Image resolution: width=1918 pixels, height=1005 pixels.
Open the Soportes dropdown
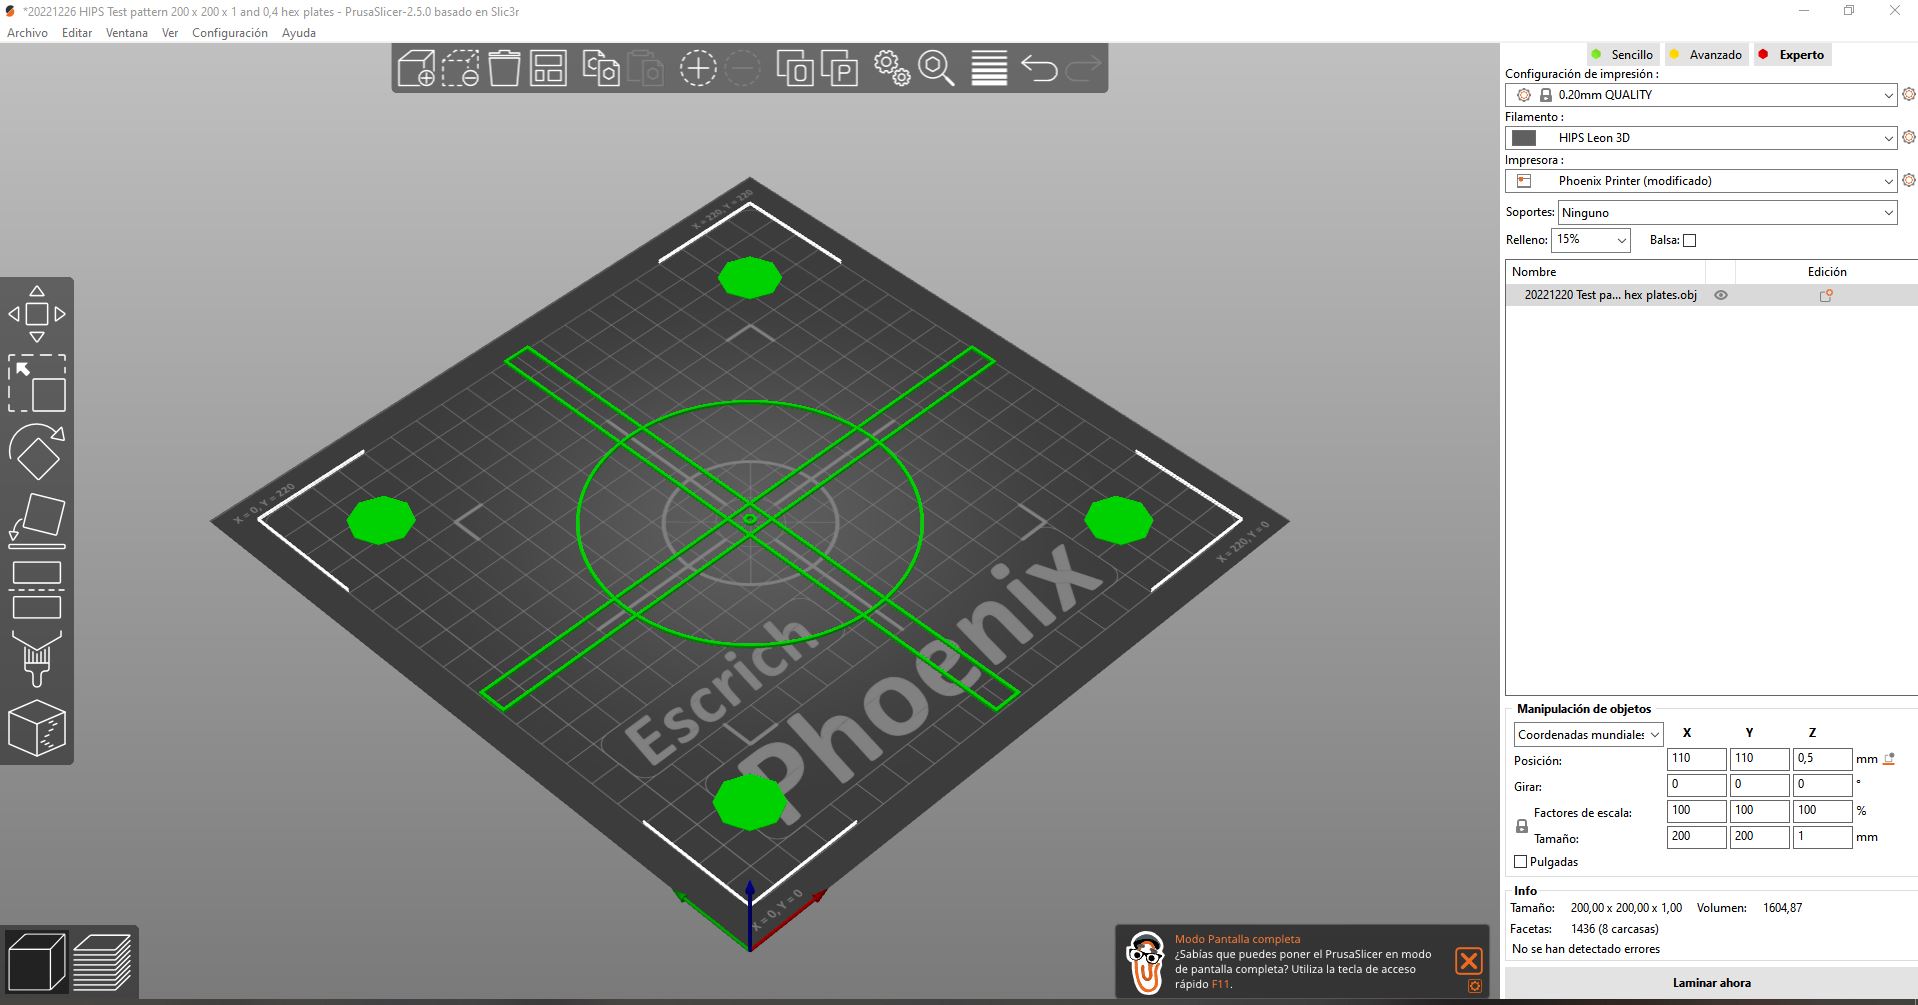pos(1727,212)
